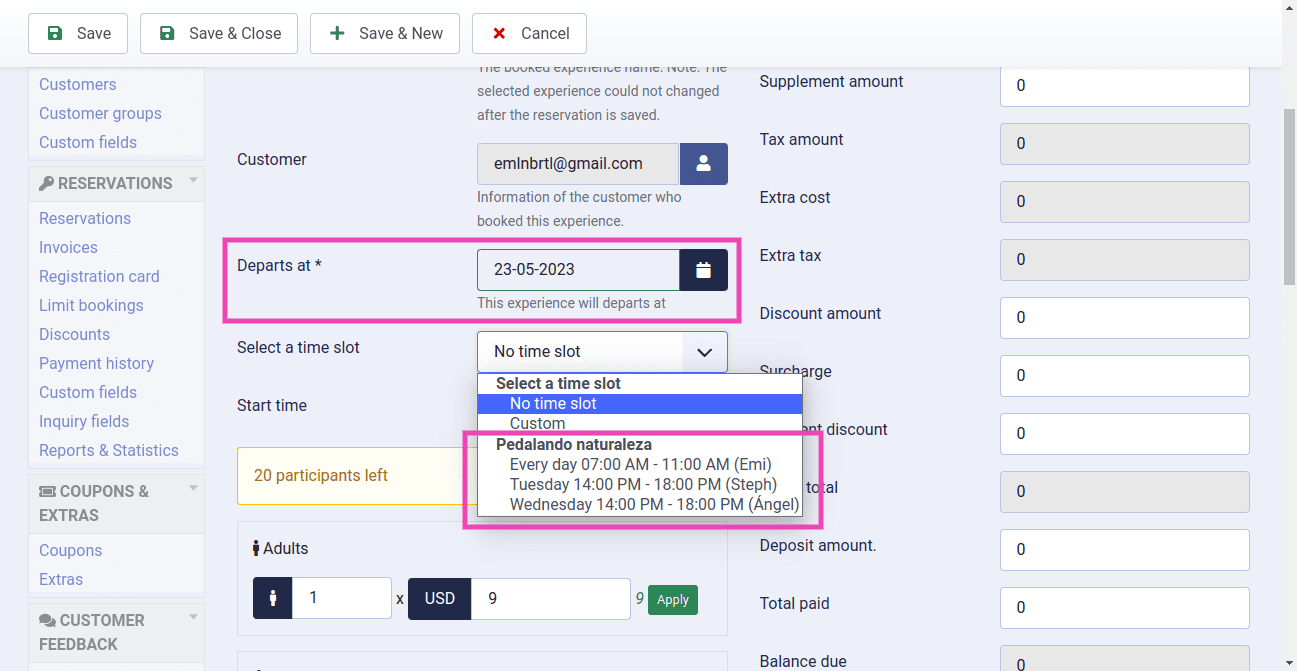
Task: Click the Save & Close button
Action: coord(219,34)
